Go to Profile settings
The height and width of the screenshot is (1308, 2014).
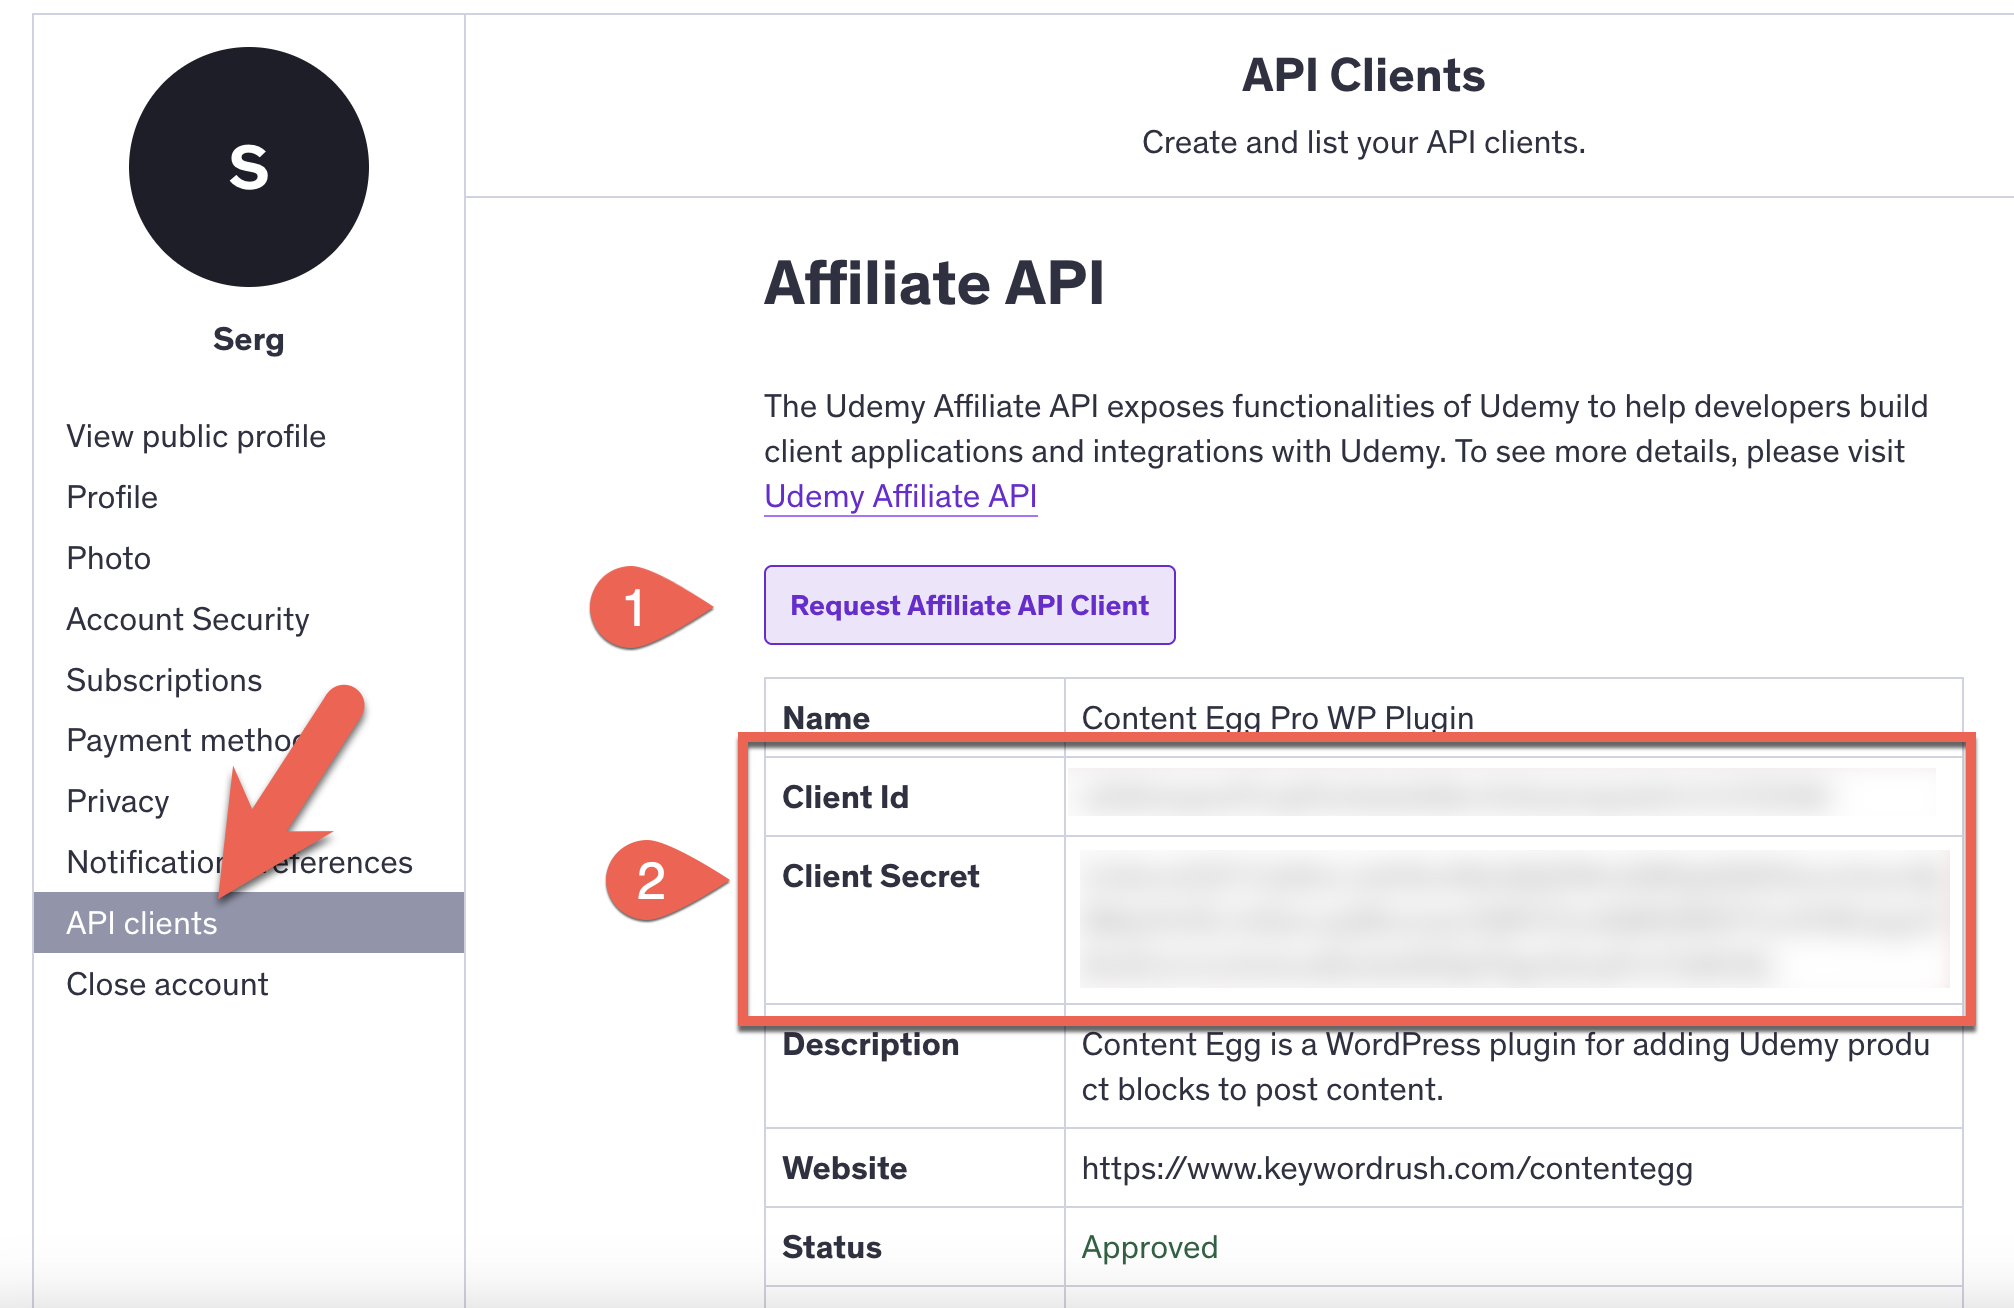point(112,498)
